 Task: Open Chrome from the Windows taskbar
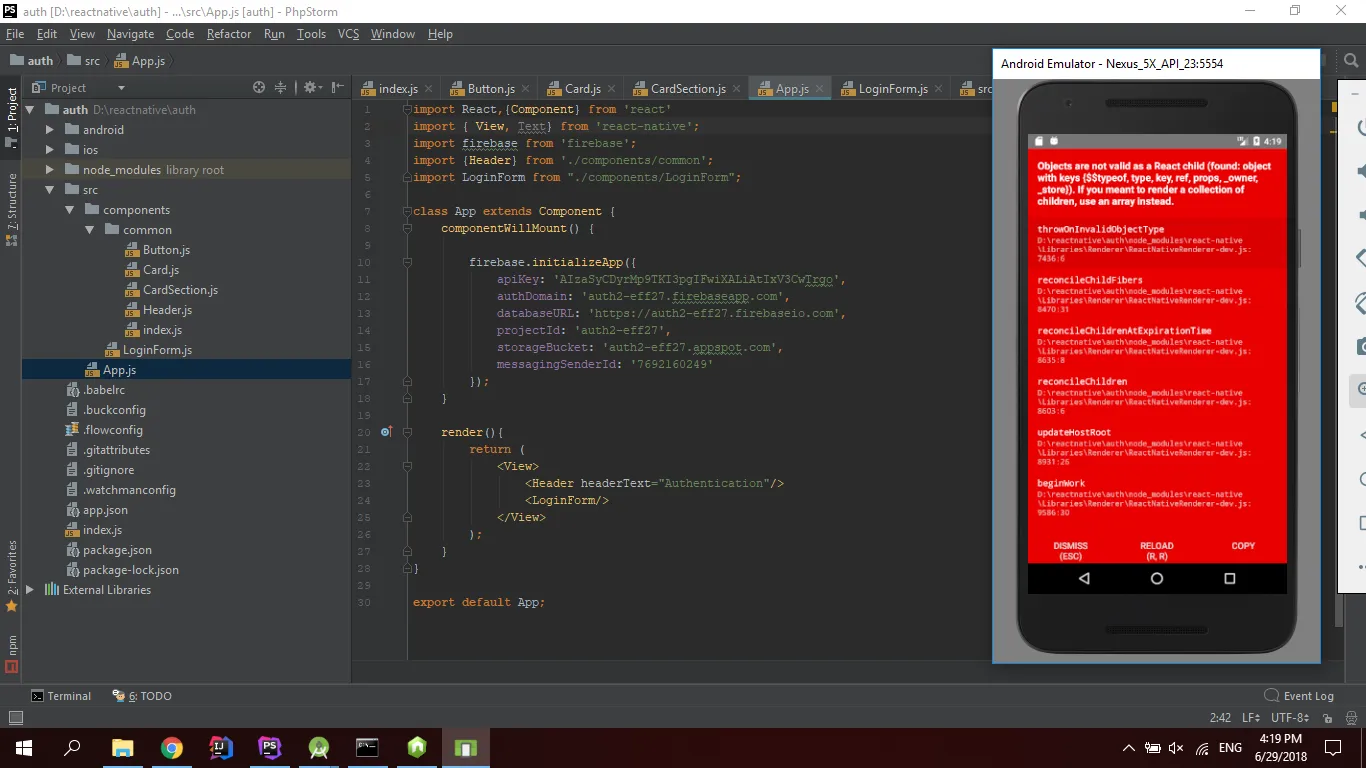(x=172, y=747)
